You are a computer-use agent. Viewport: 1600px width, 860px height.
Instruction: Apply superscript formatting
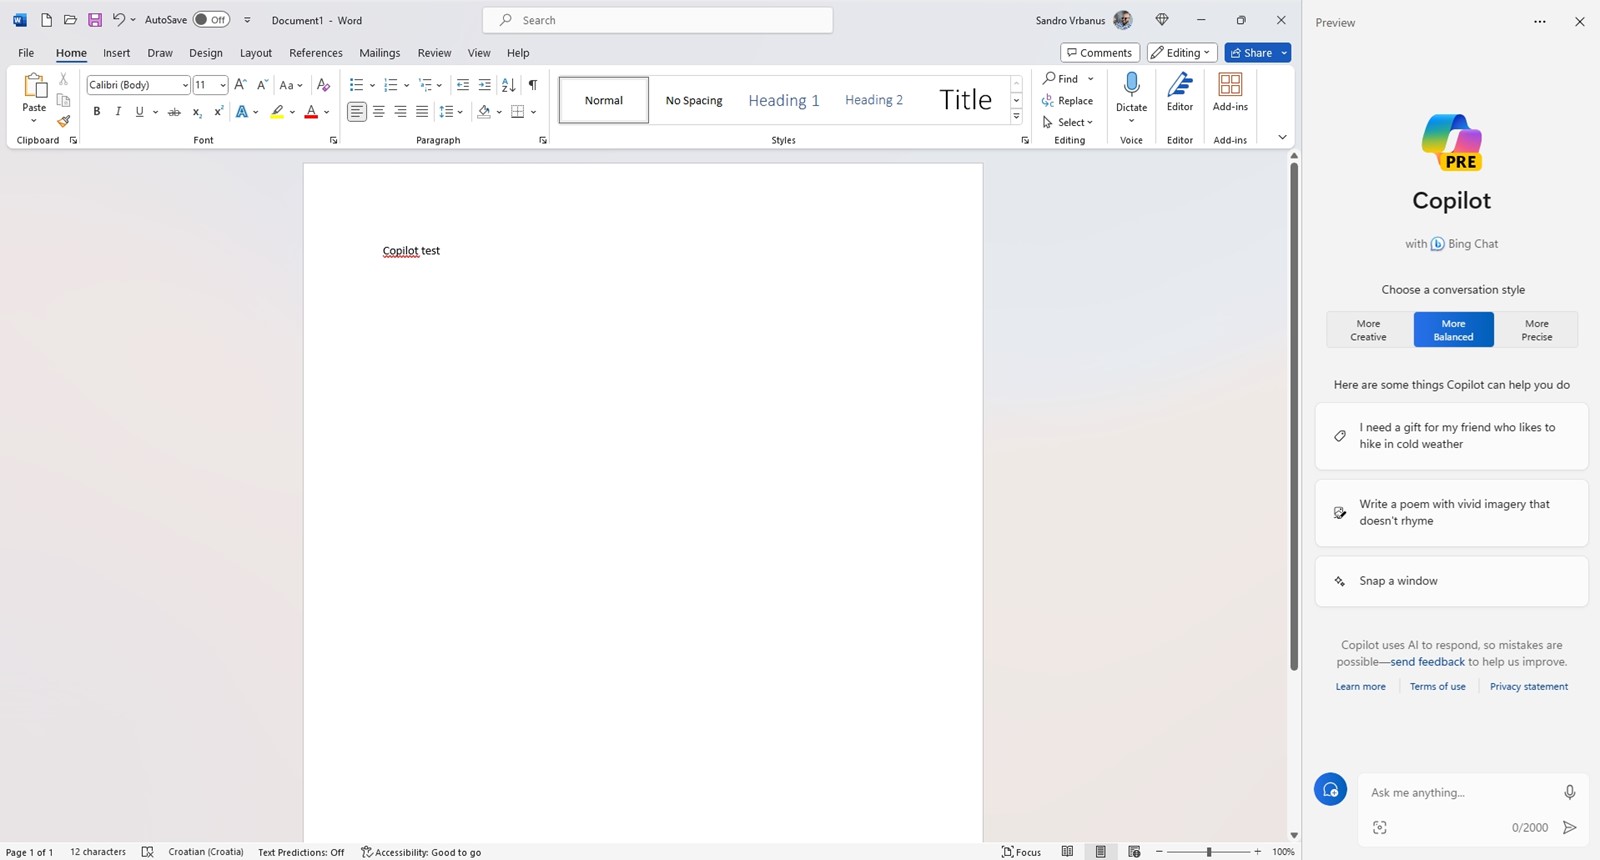click(218, 112)
